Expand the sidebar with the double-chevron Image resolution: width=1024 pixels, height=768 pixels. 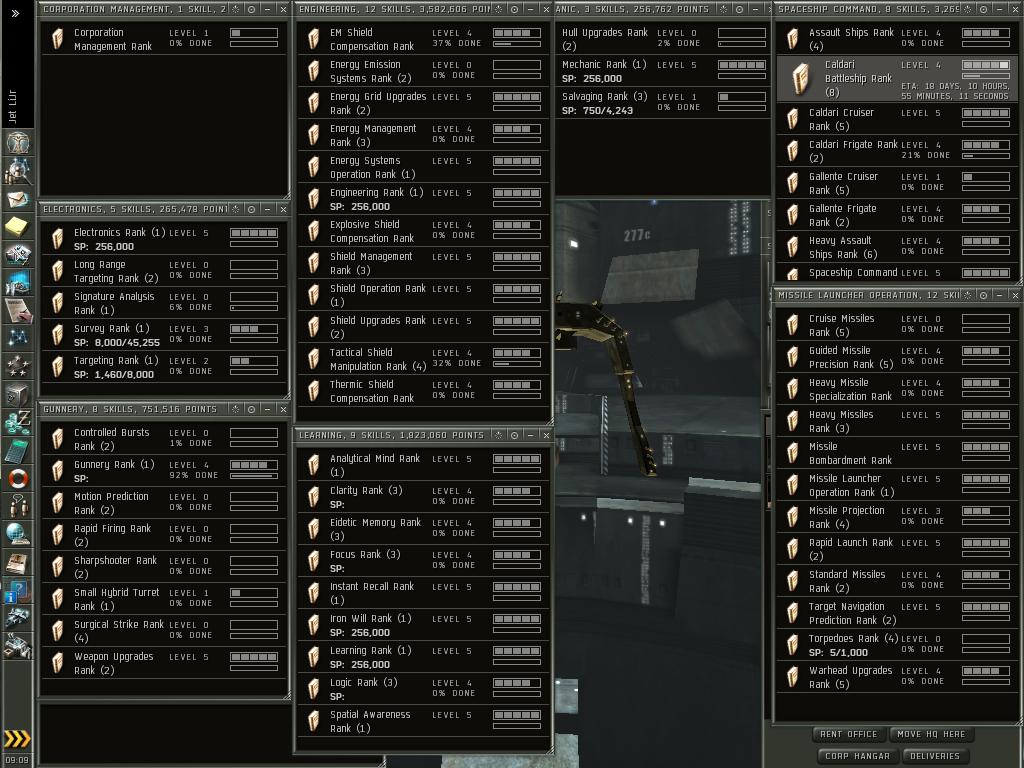tap(16, 13)
